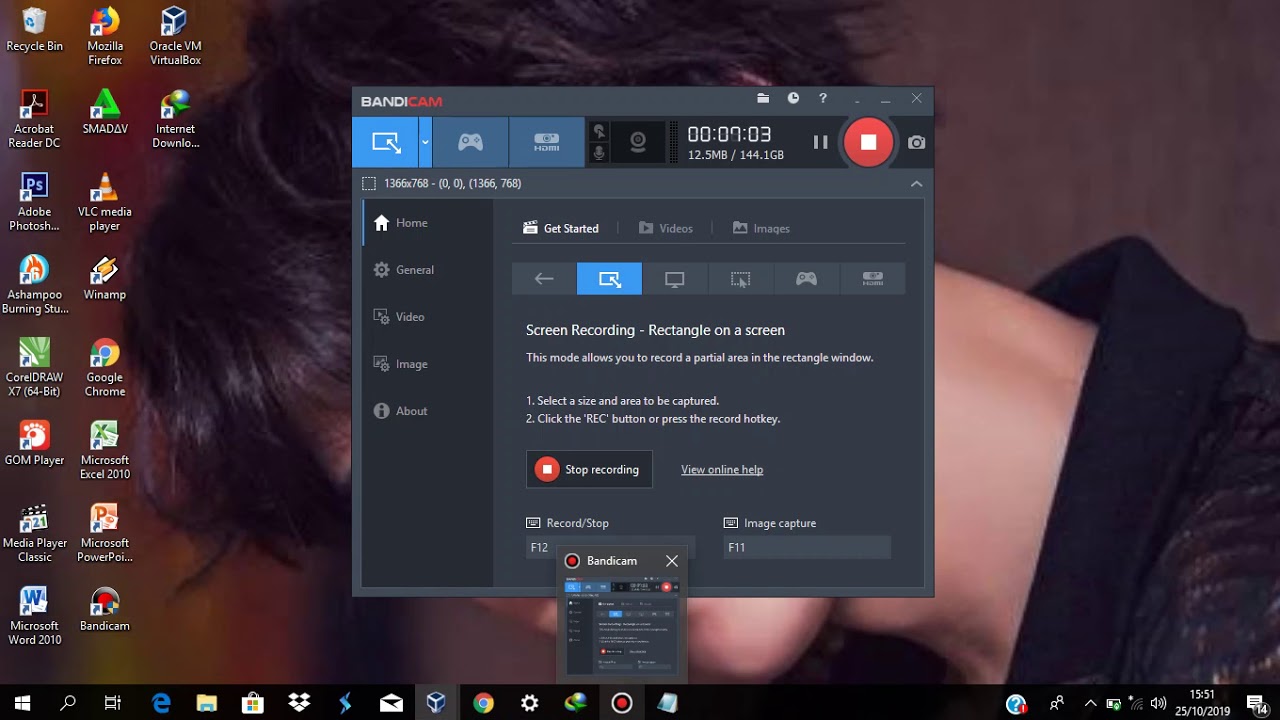
Task: Select Fullscreen monitor recording mode button
Action: click(675, 279)
